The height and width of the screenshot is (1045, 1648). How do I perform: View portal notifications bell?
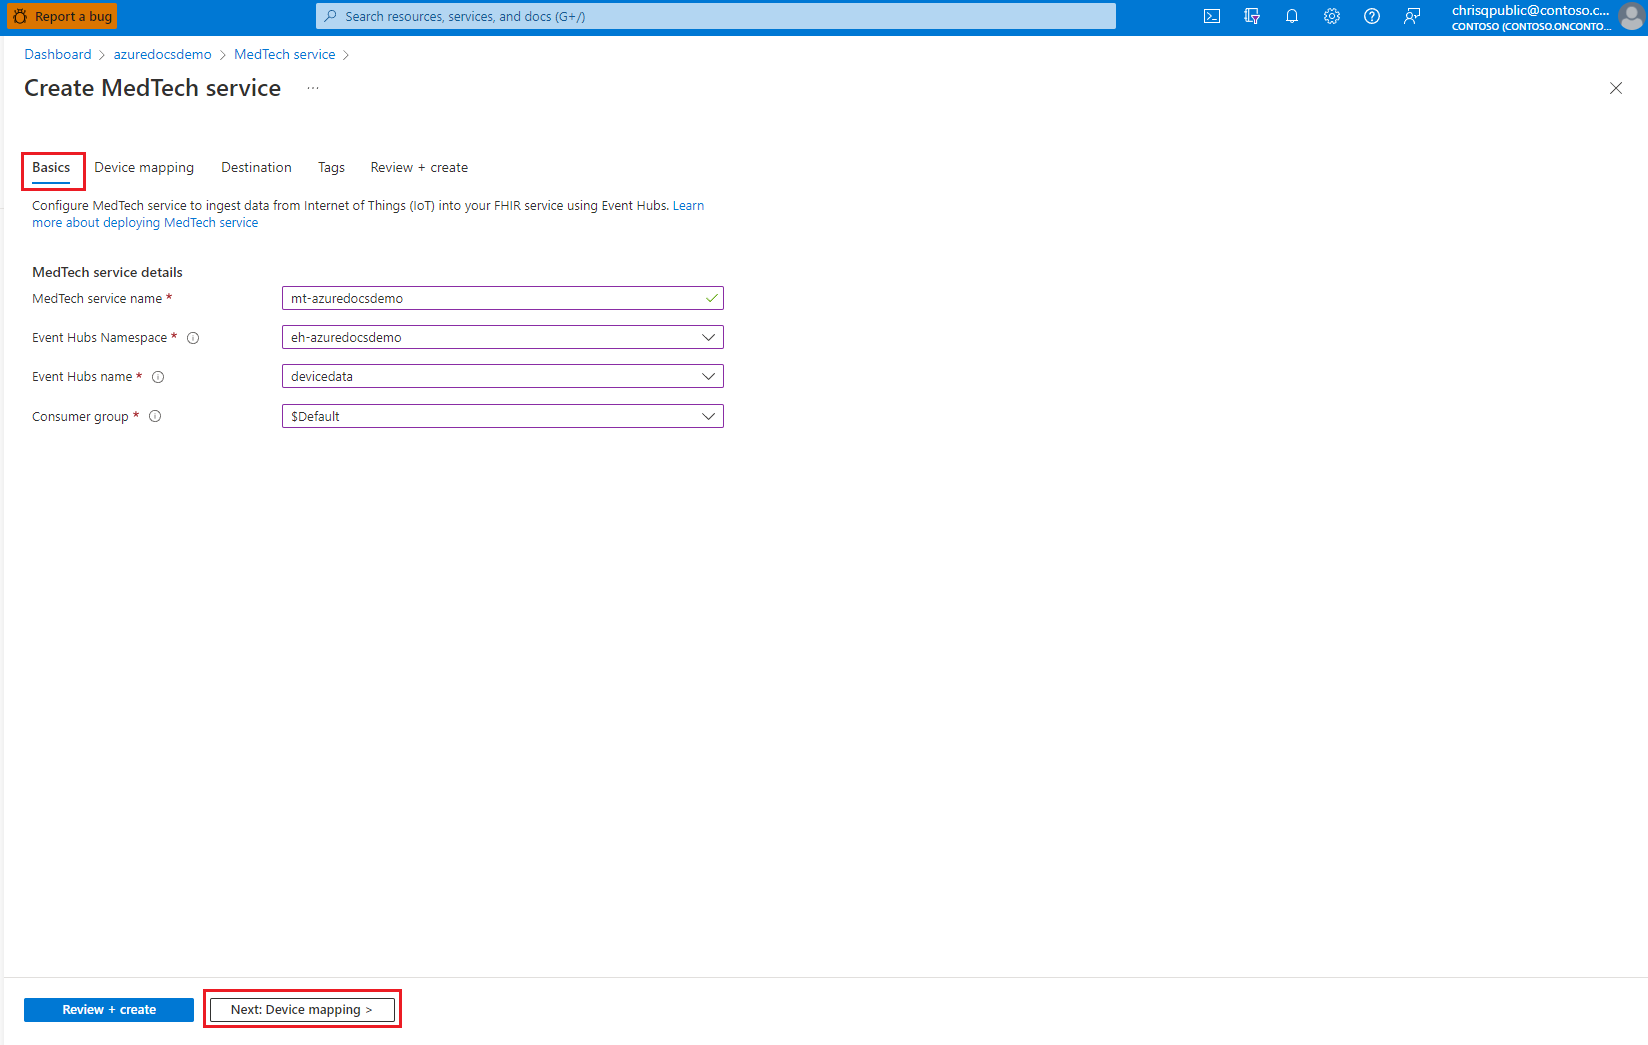1291,16
